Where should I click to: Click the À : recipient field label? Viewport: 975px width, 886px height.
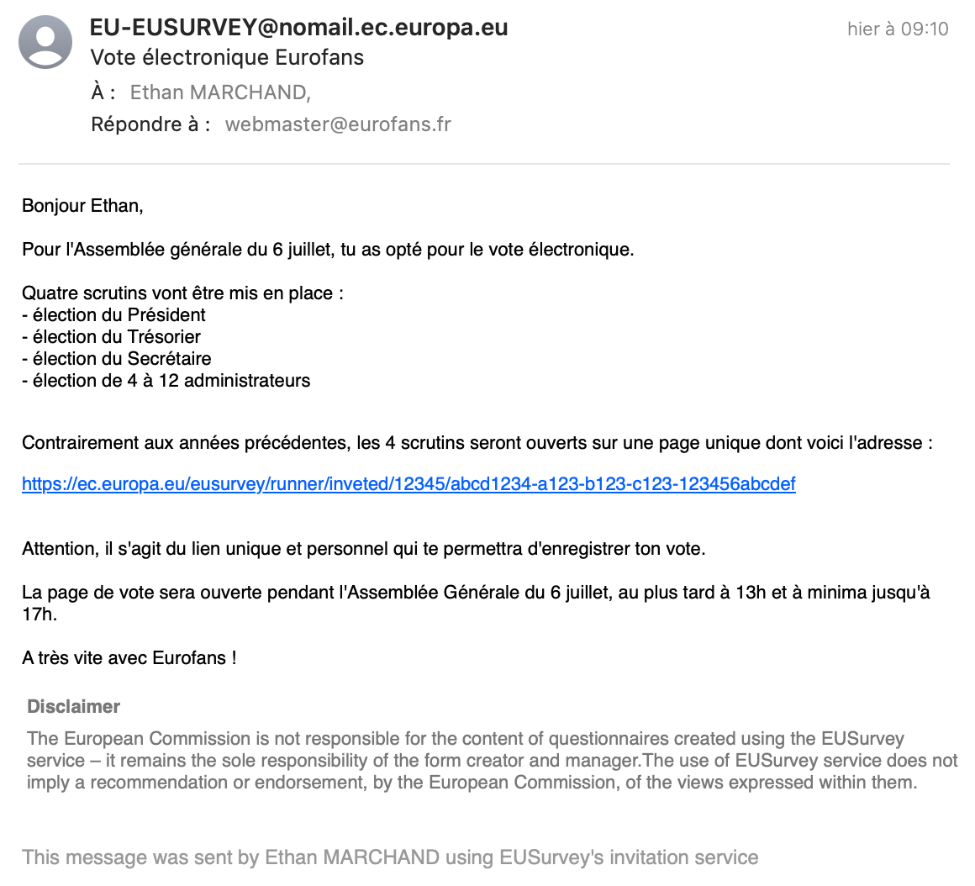[104, 93]
